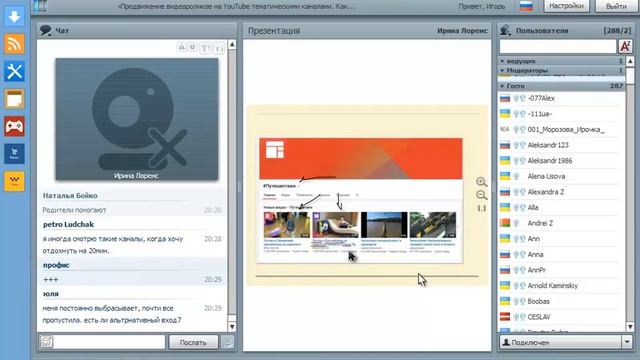Click the first chat toolbar icon above the video
The width and height of the screenshot is (640, 360).
coord(181,47)
